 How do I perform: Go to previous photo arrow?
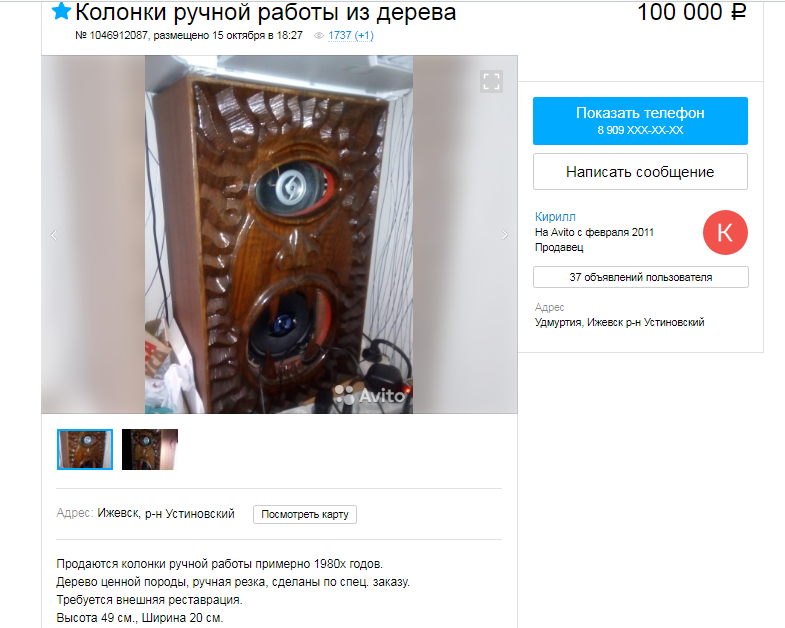point(54,235)
